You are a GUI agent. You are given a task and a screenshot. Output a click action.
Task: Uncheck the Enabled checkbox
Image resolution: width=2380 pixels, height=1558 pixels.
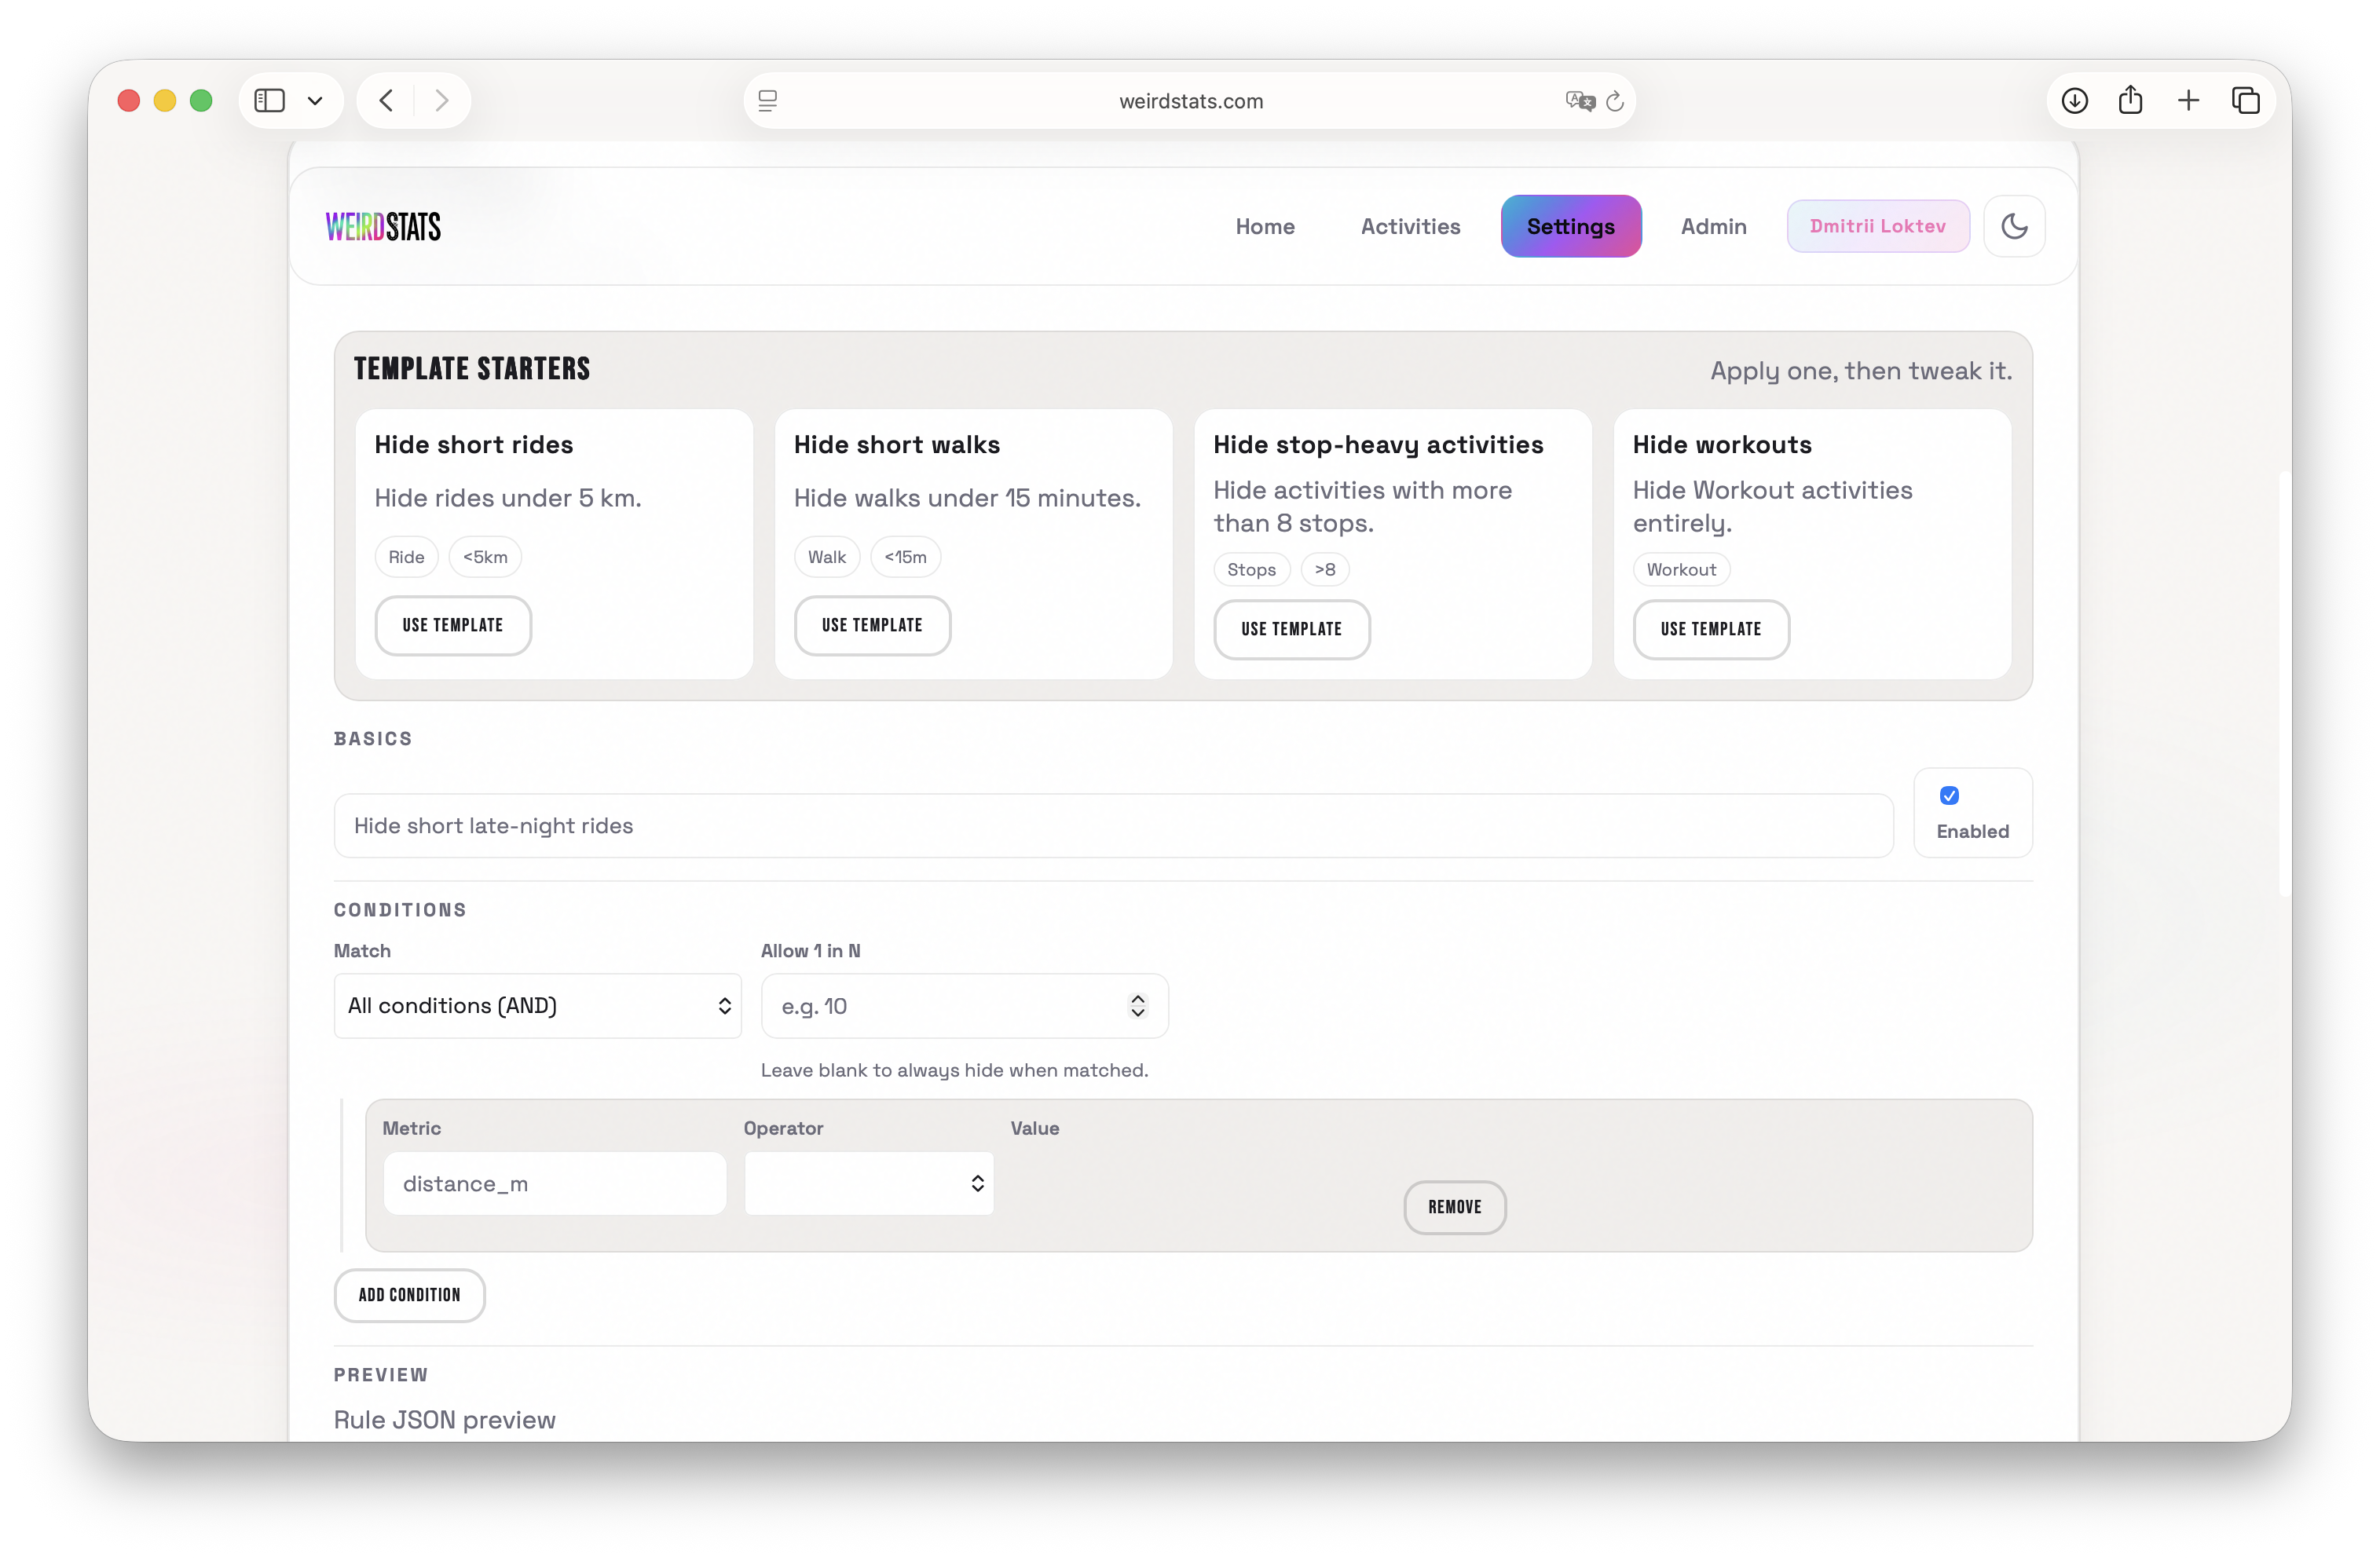pos(1949,796)
